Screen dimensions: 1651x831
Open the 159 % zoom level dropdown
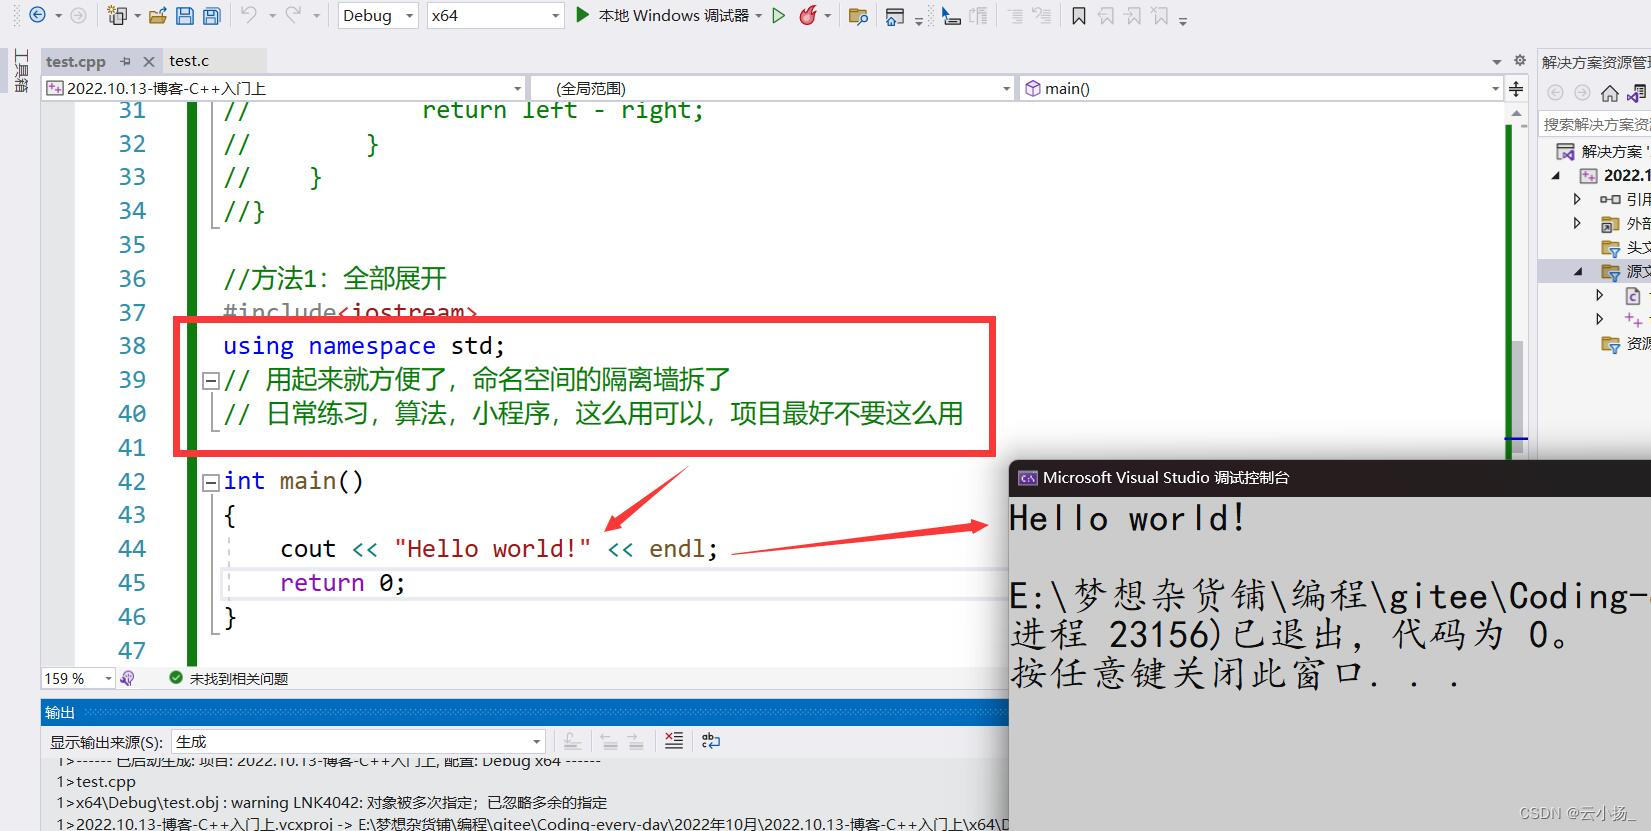78,678
